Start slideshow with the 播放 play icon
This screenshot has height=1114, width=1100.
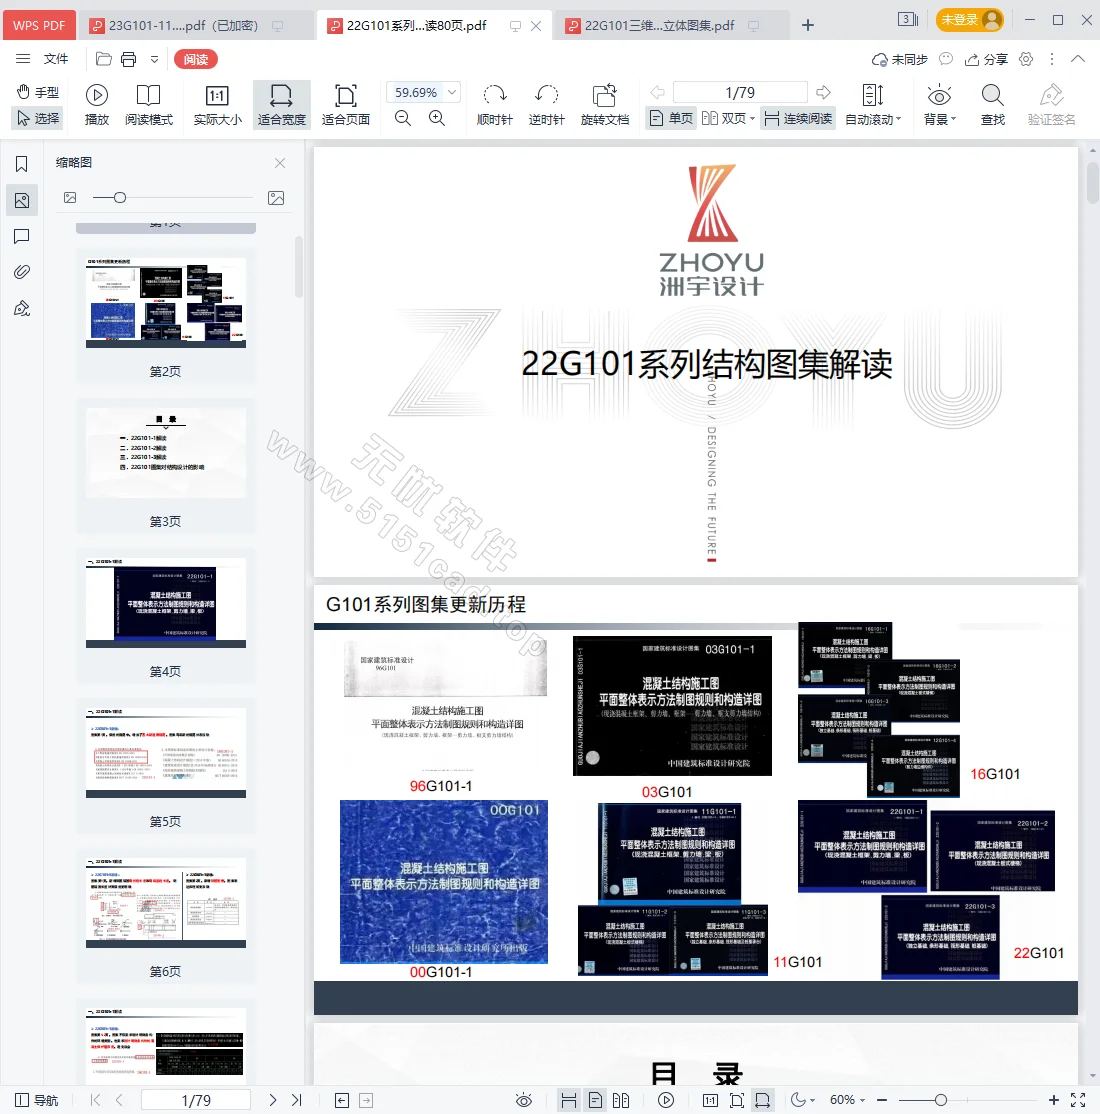(x=96, y=97)
